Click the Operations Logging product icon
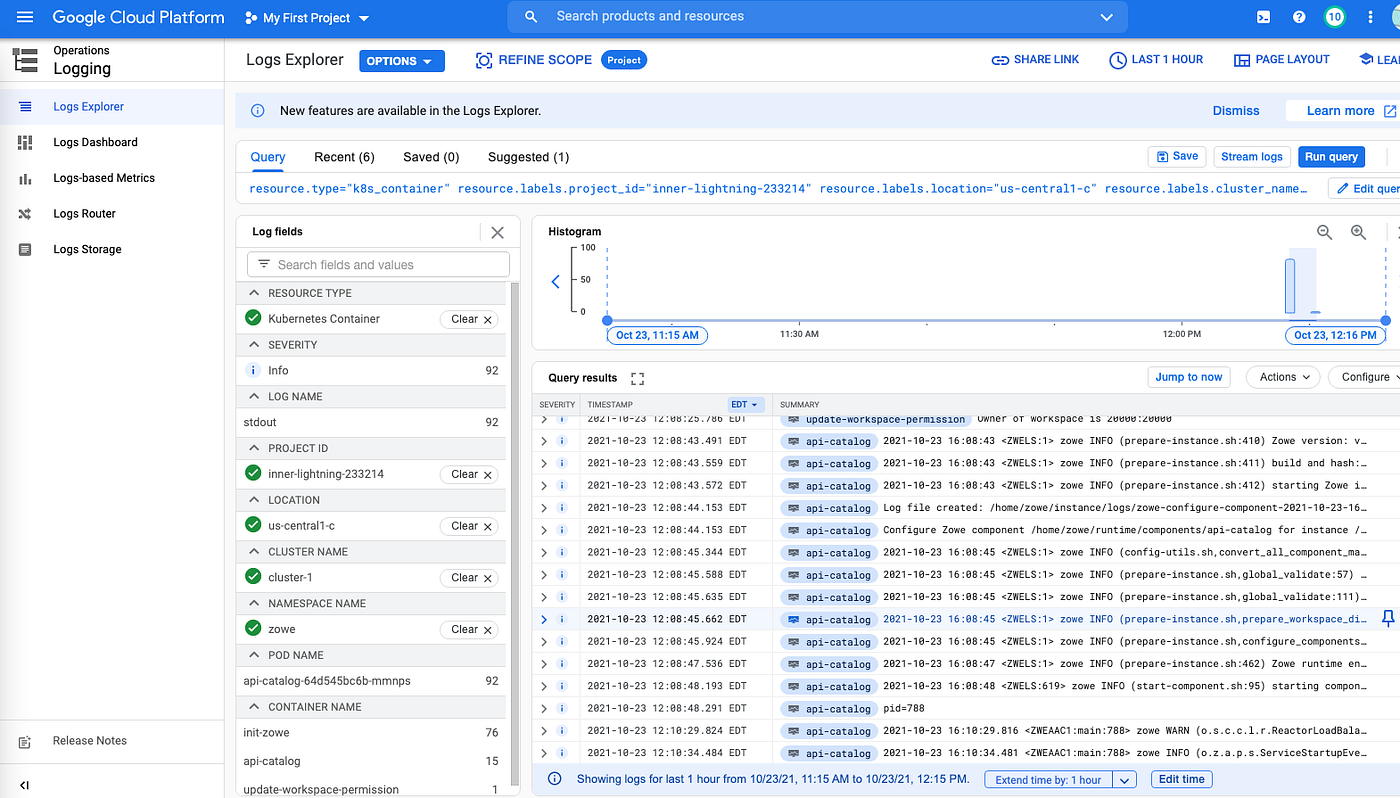Screen dimensions: 1400x798 pos(25,60)
